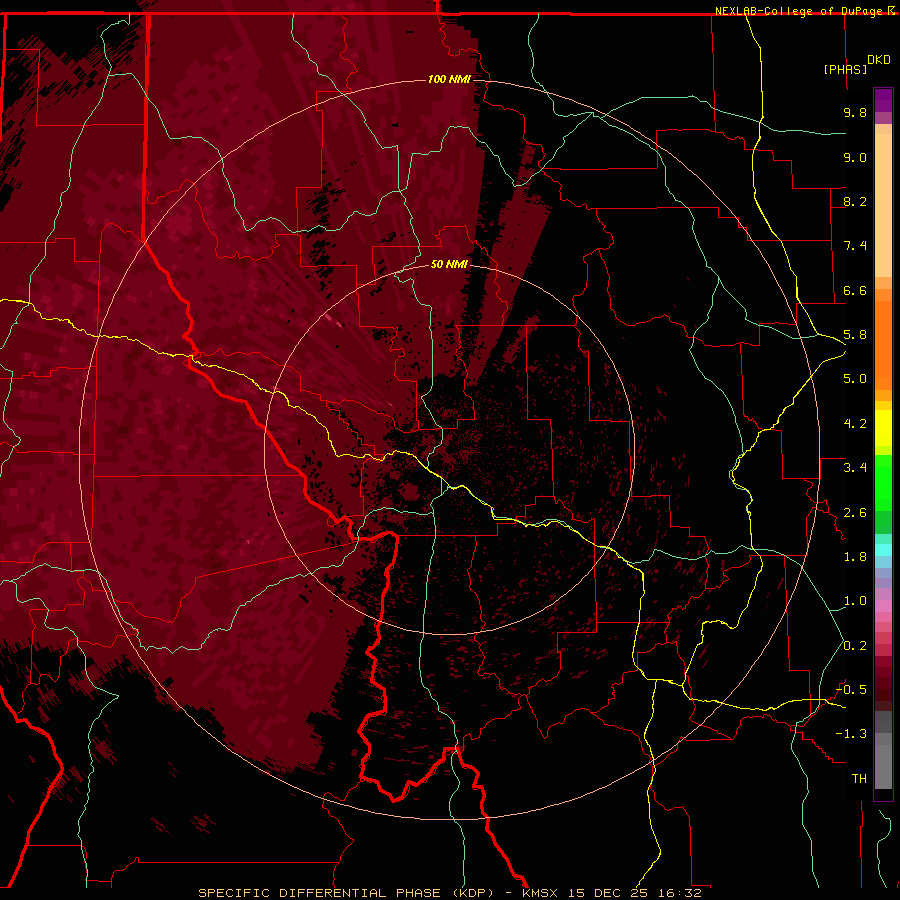Click the bright green band of the color bar

pyautogui.click(x=883, y=483)
